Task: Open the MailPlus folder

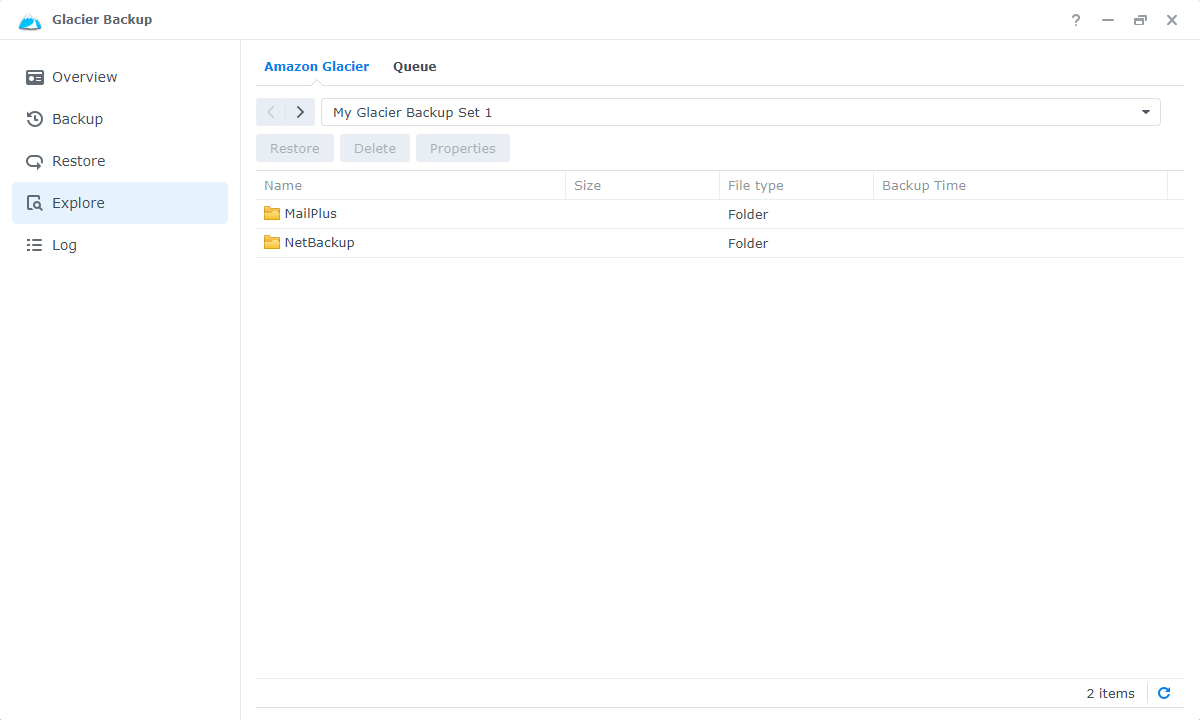Action: 310,213
